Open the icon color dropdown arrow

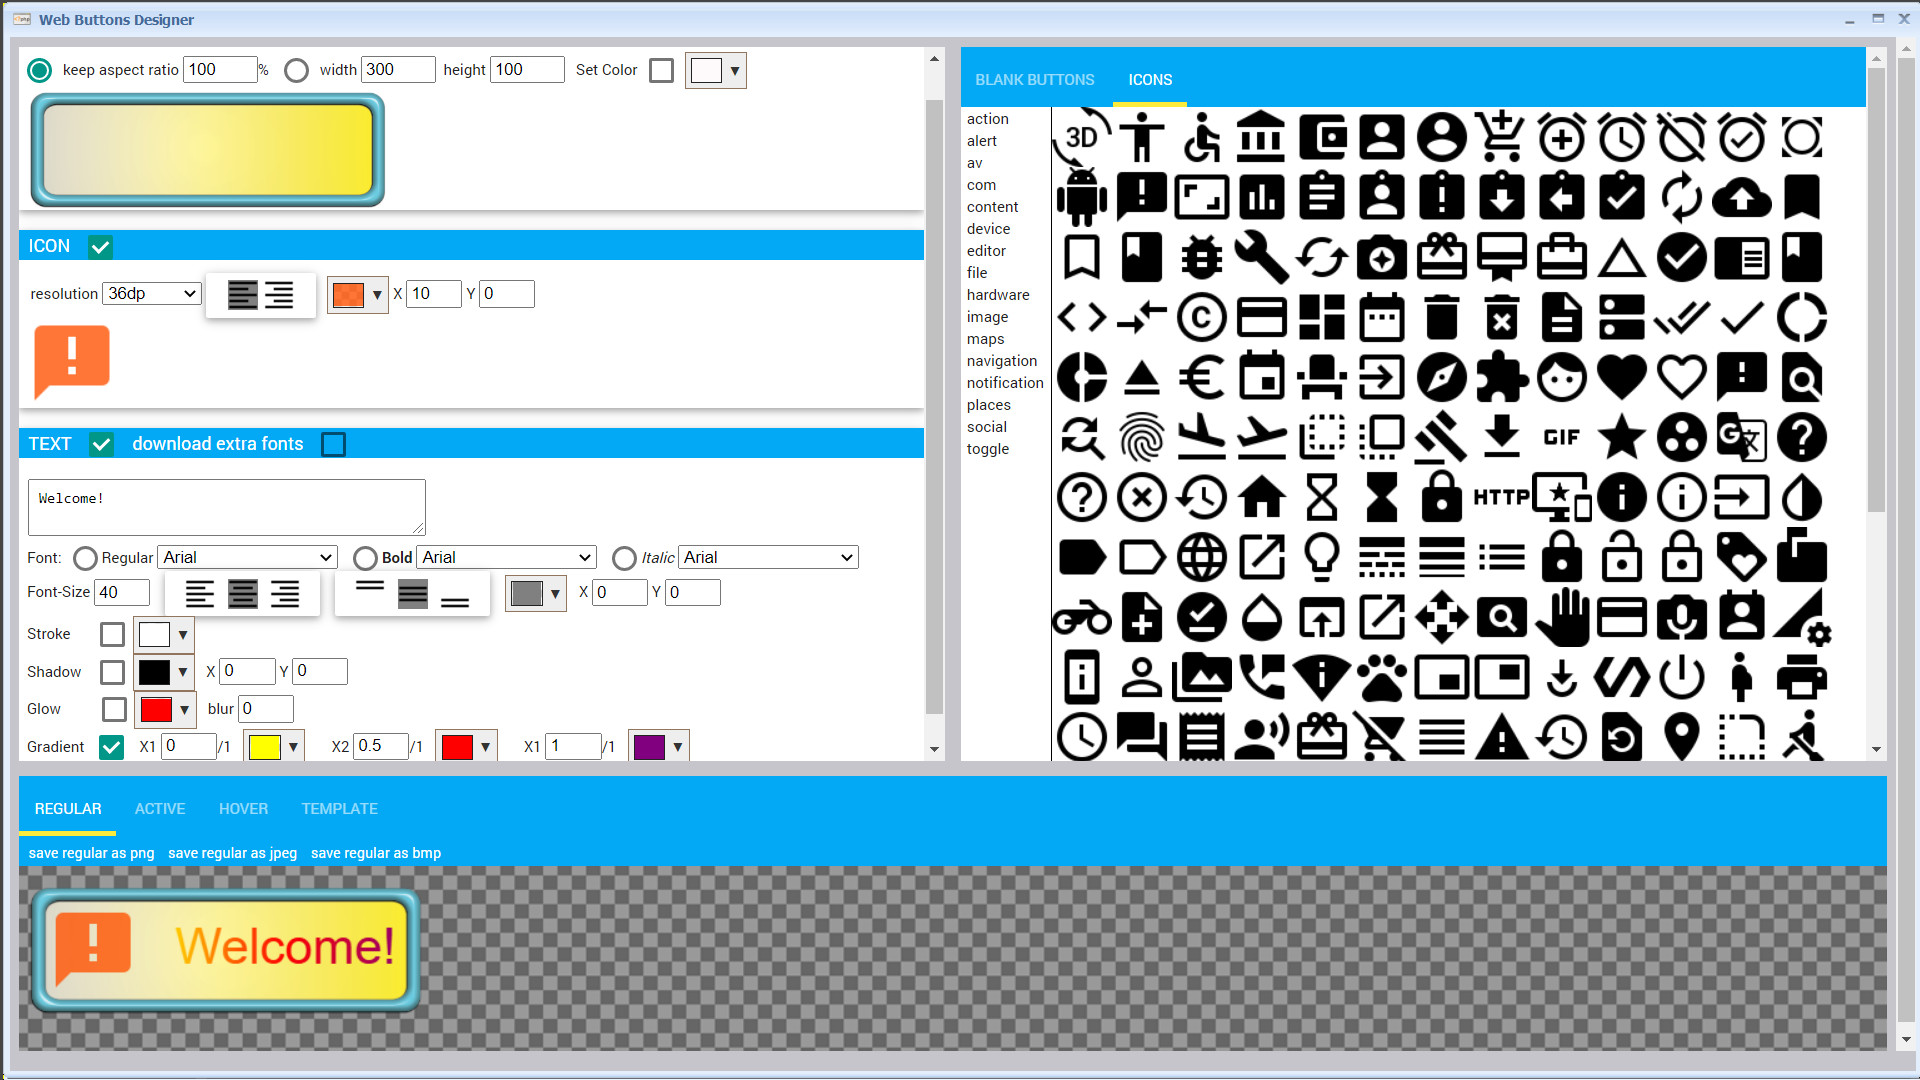pos(376,294)
